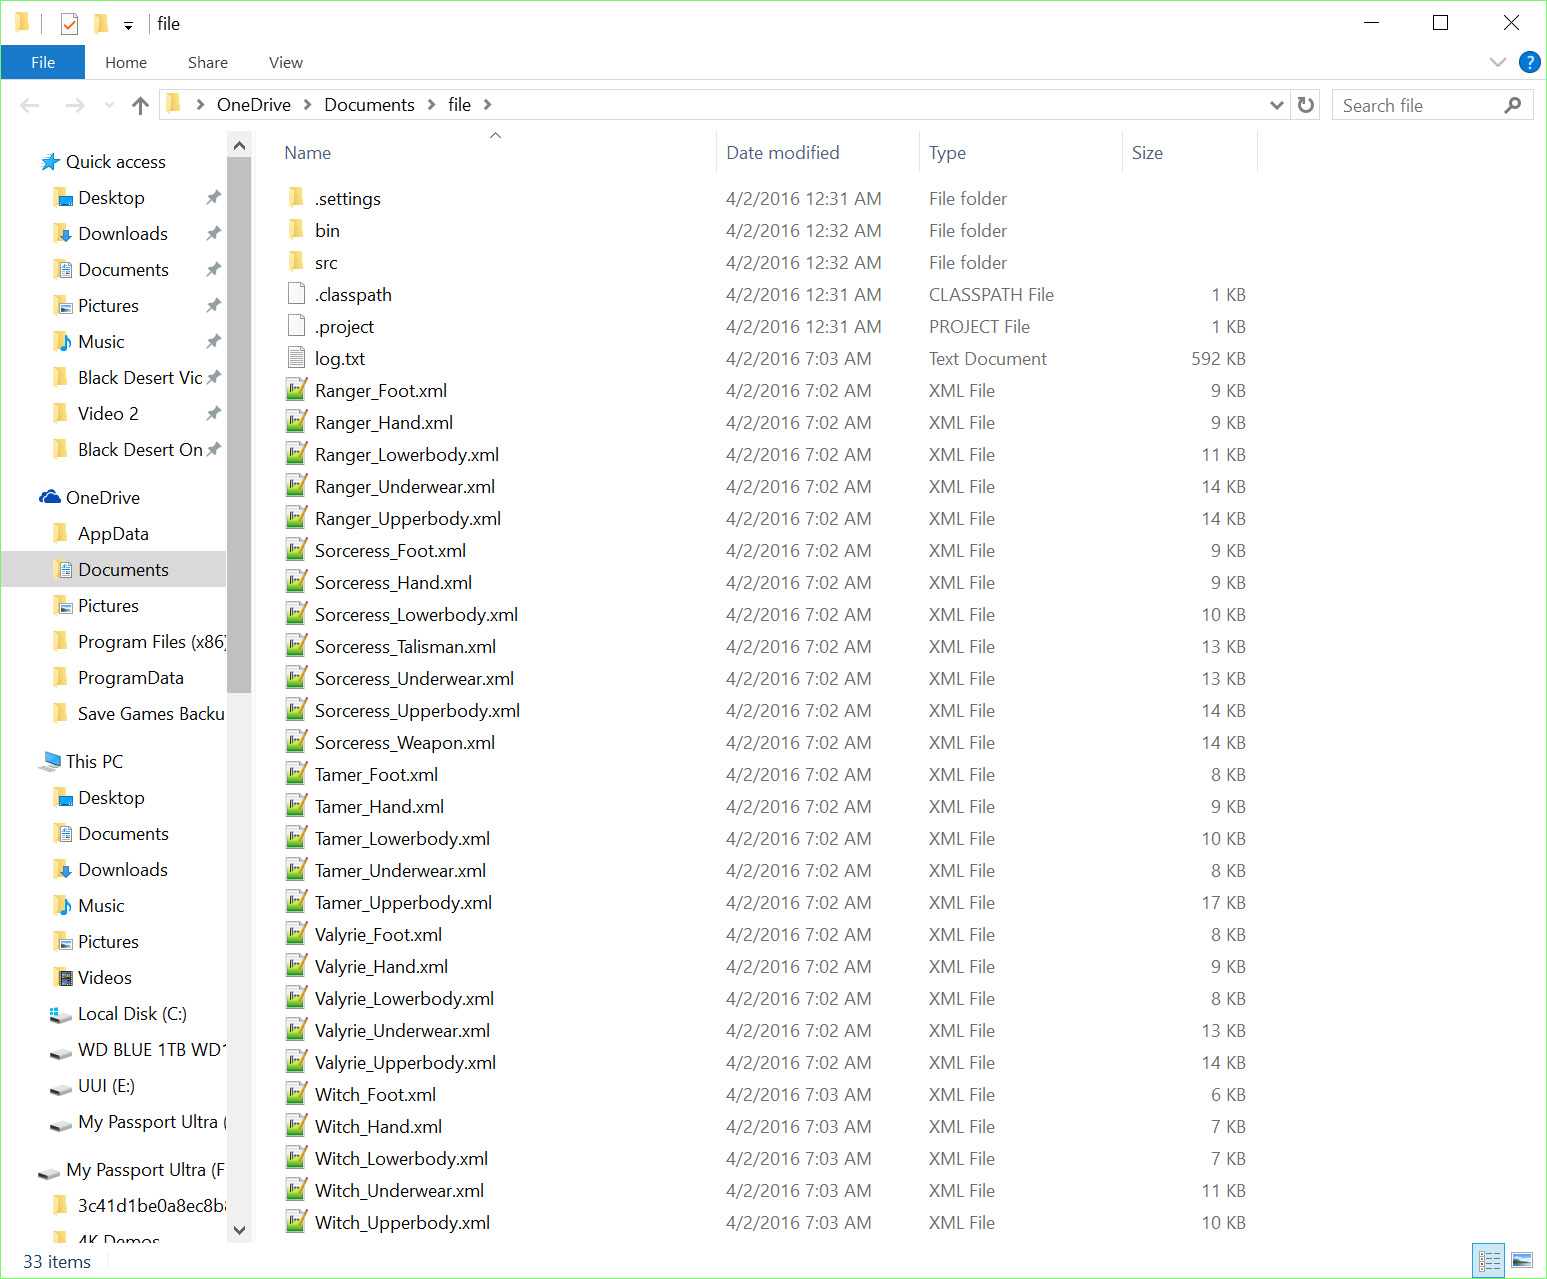Expand the ribbon with the chevron
The height and width of the screenshot is (1279, 1547).
coord(1497,62)
